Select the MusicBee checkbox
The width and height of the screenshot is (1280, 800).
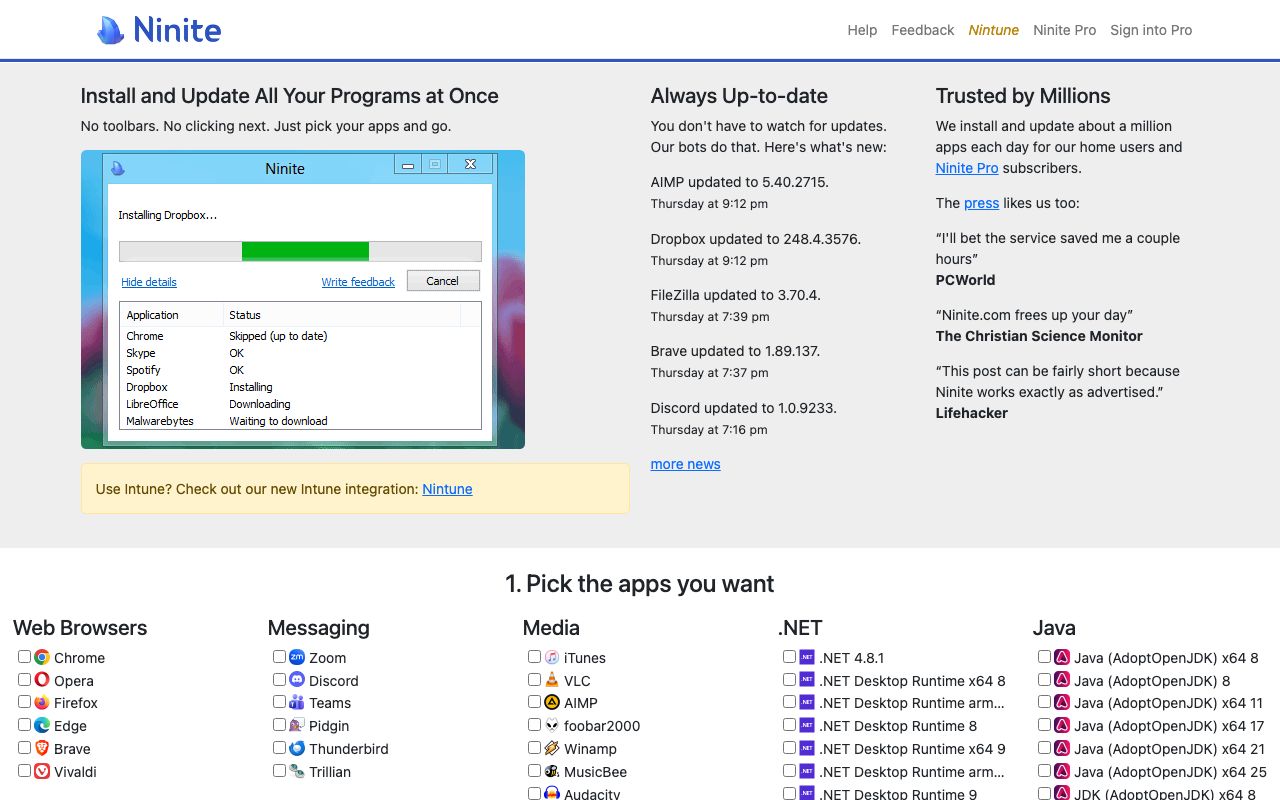pyautogui.click(x=534, y=770)
